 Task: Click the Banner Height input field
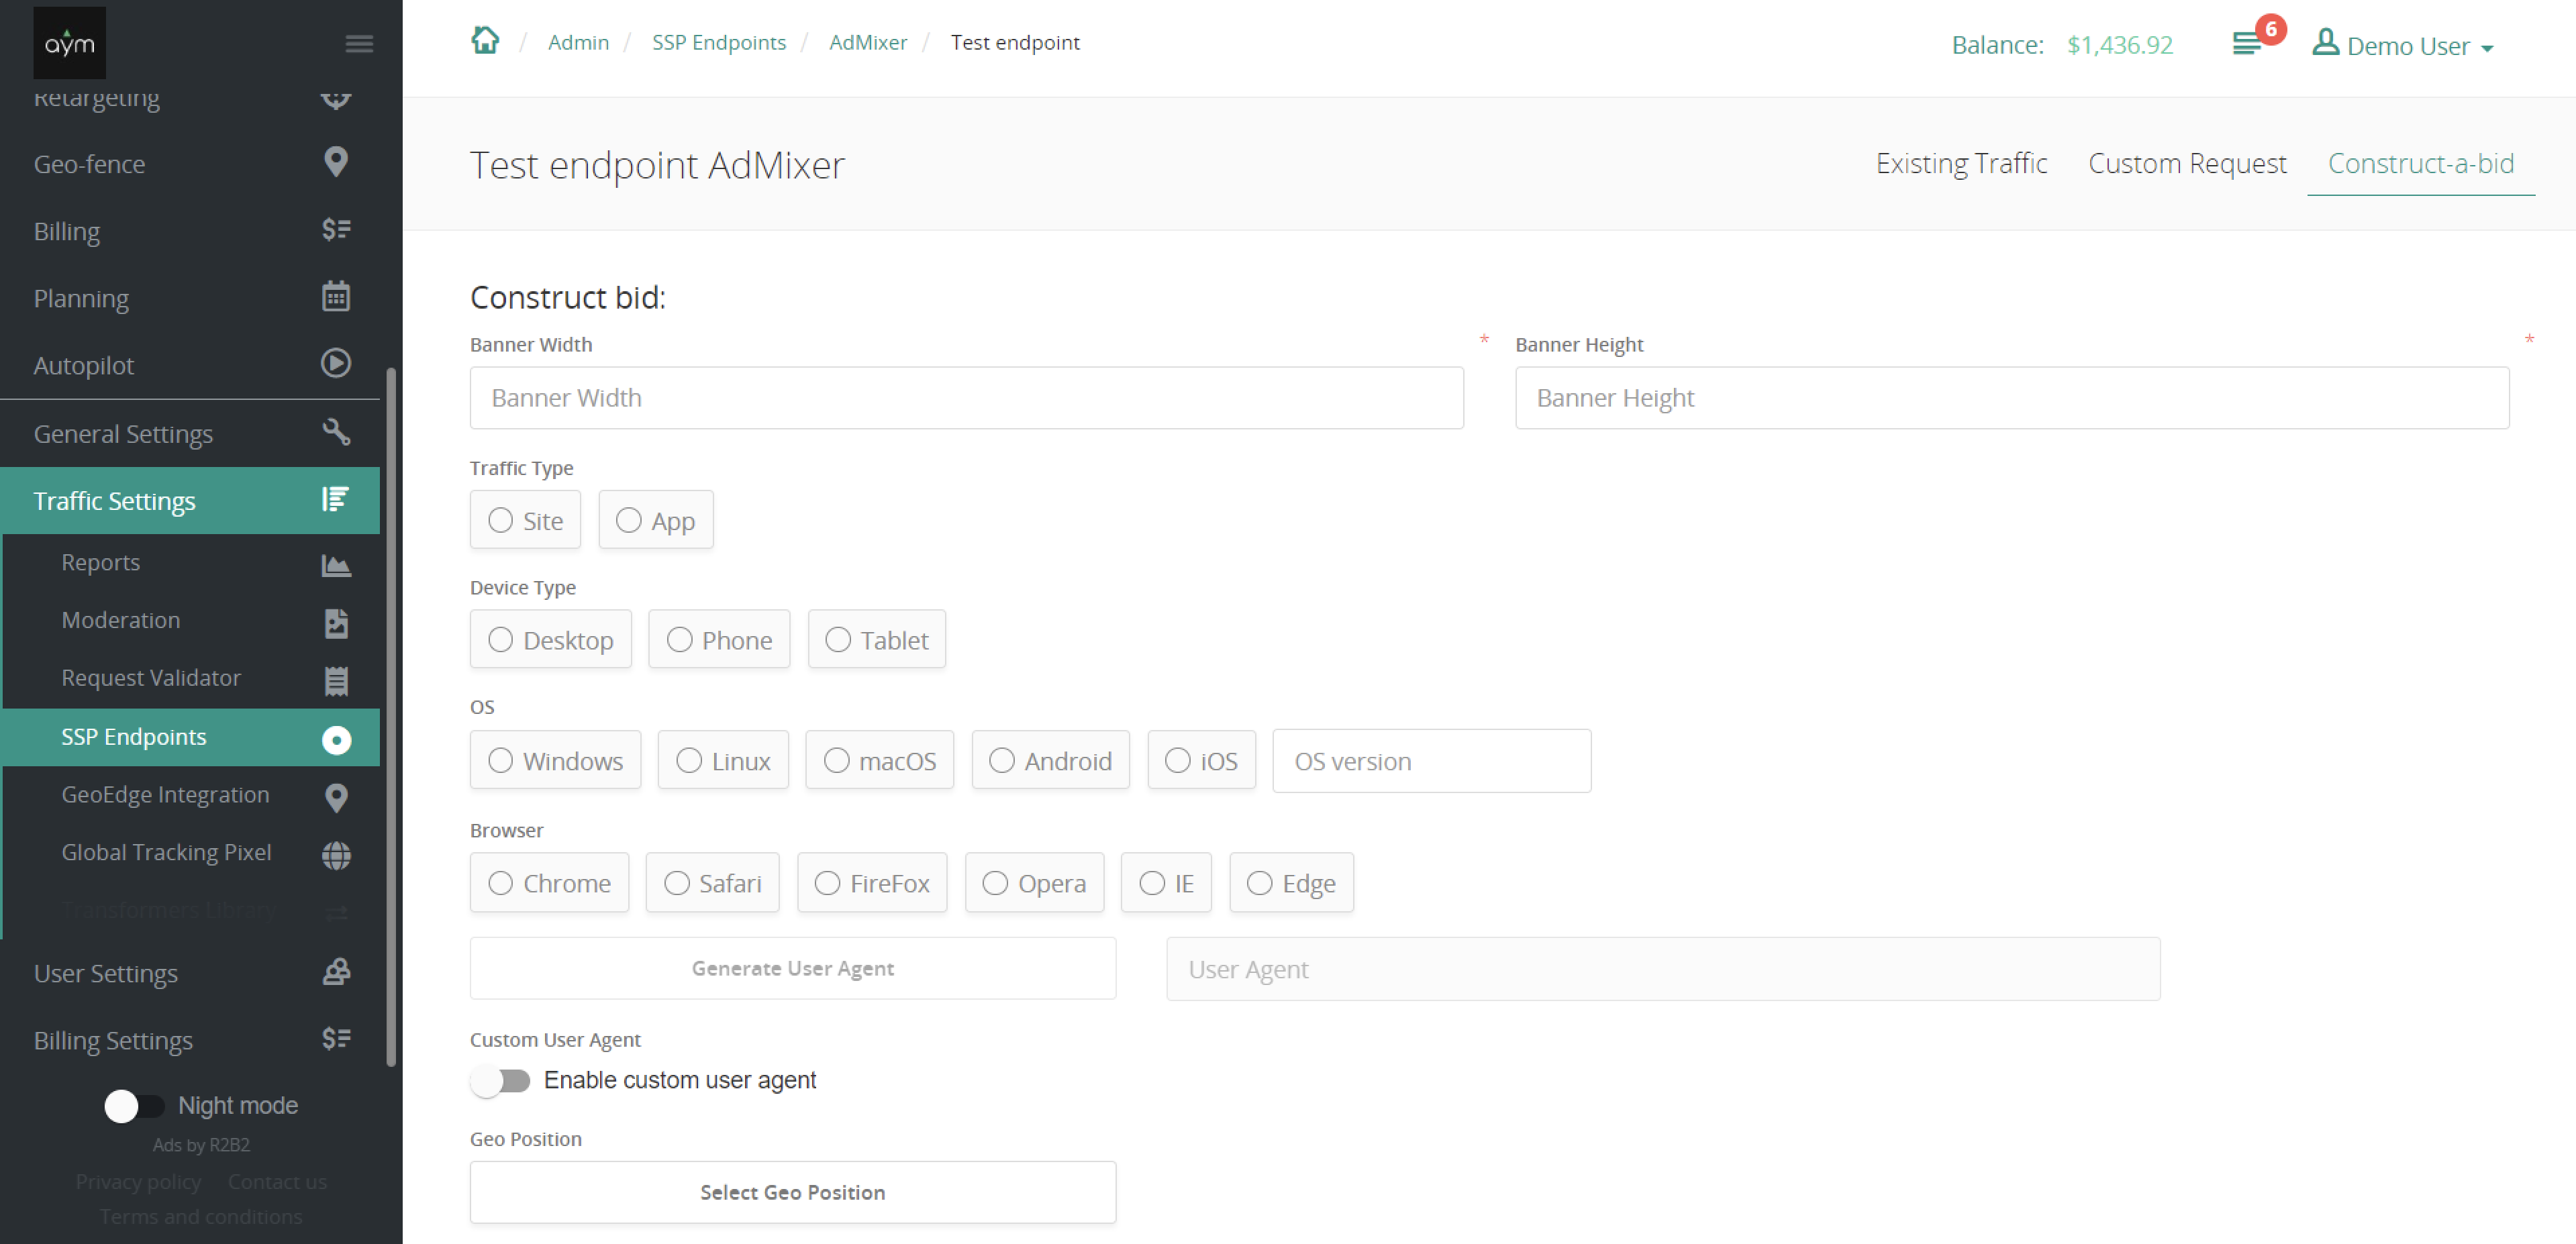click(x=2012, y=397)
